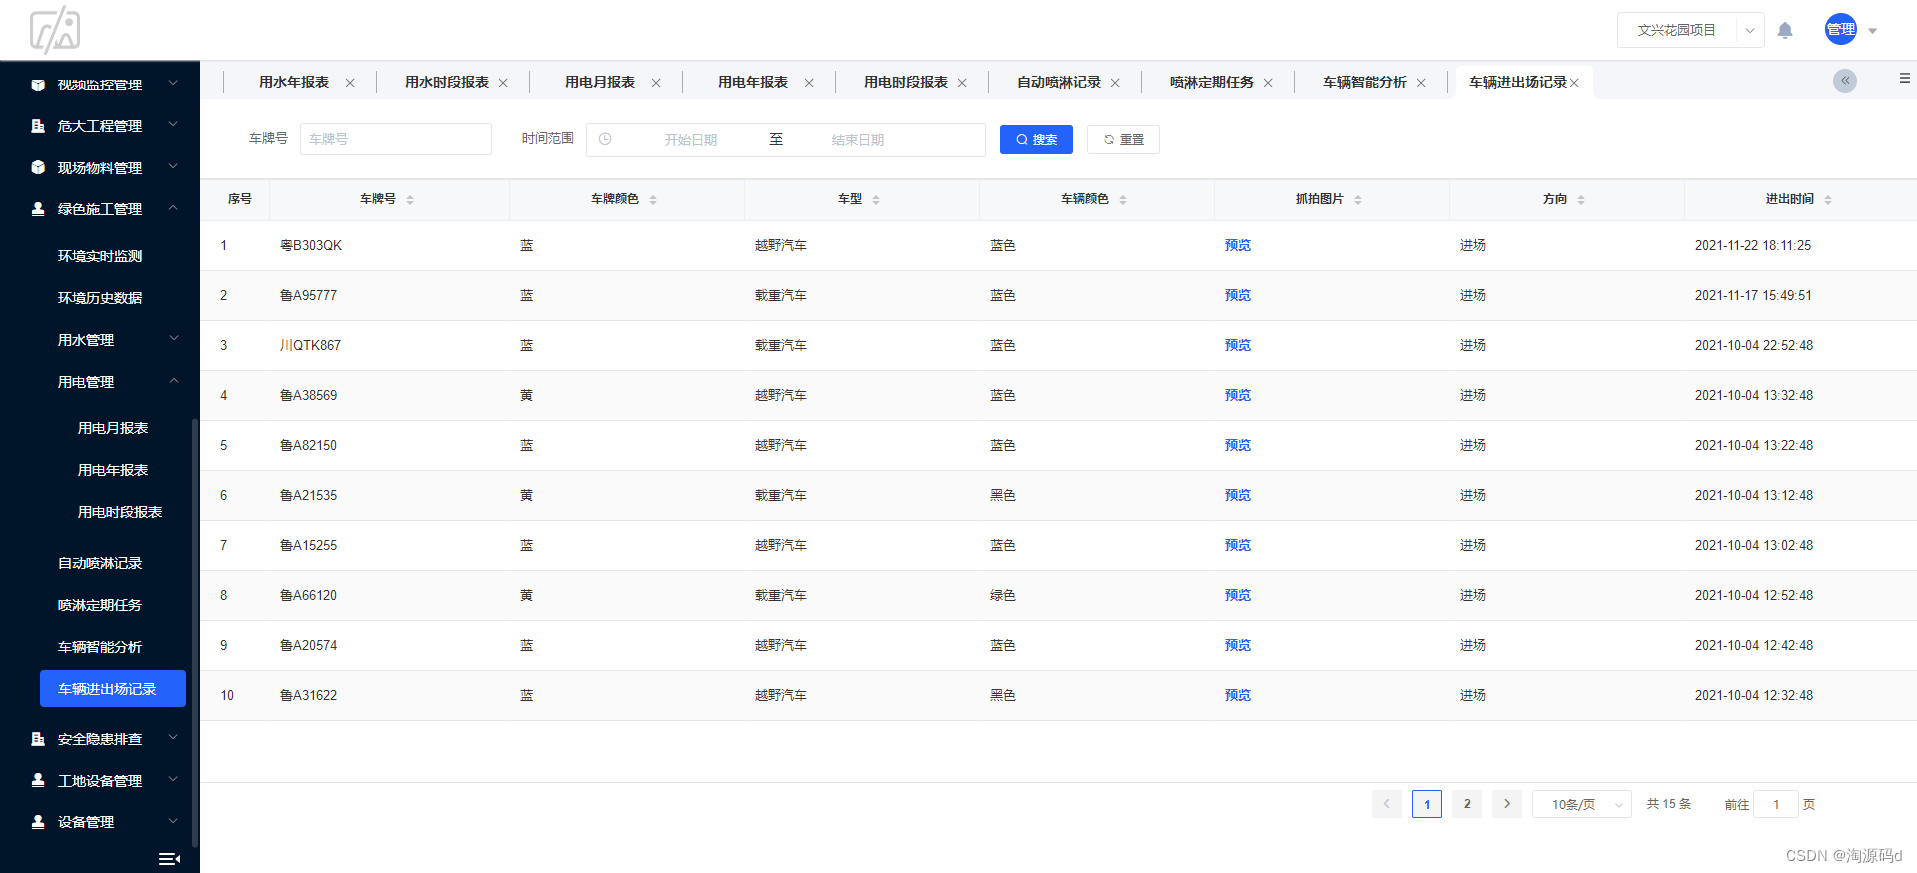Open the 10条/页 page size dropdown

tap(1581, 804)
